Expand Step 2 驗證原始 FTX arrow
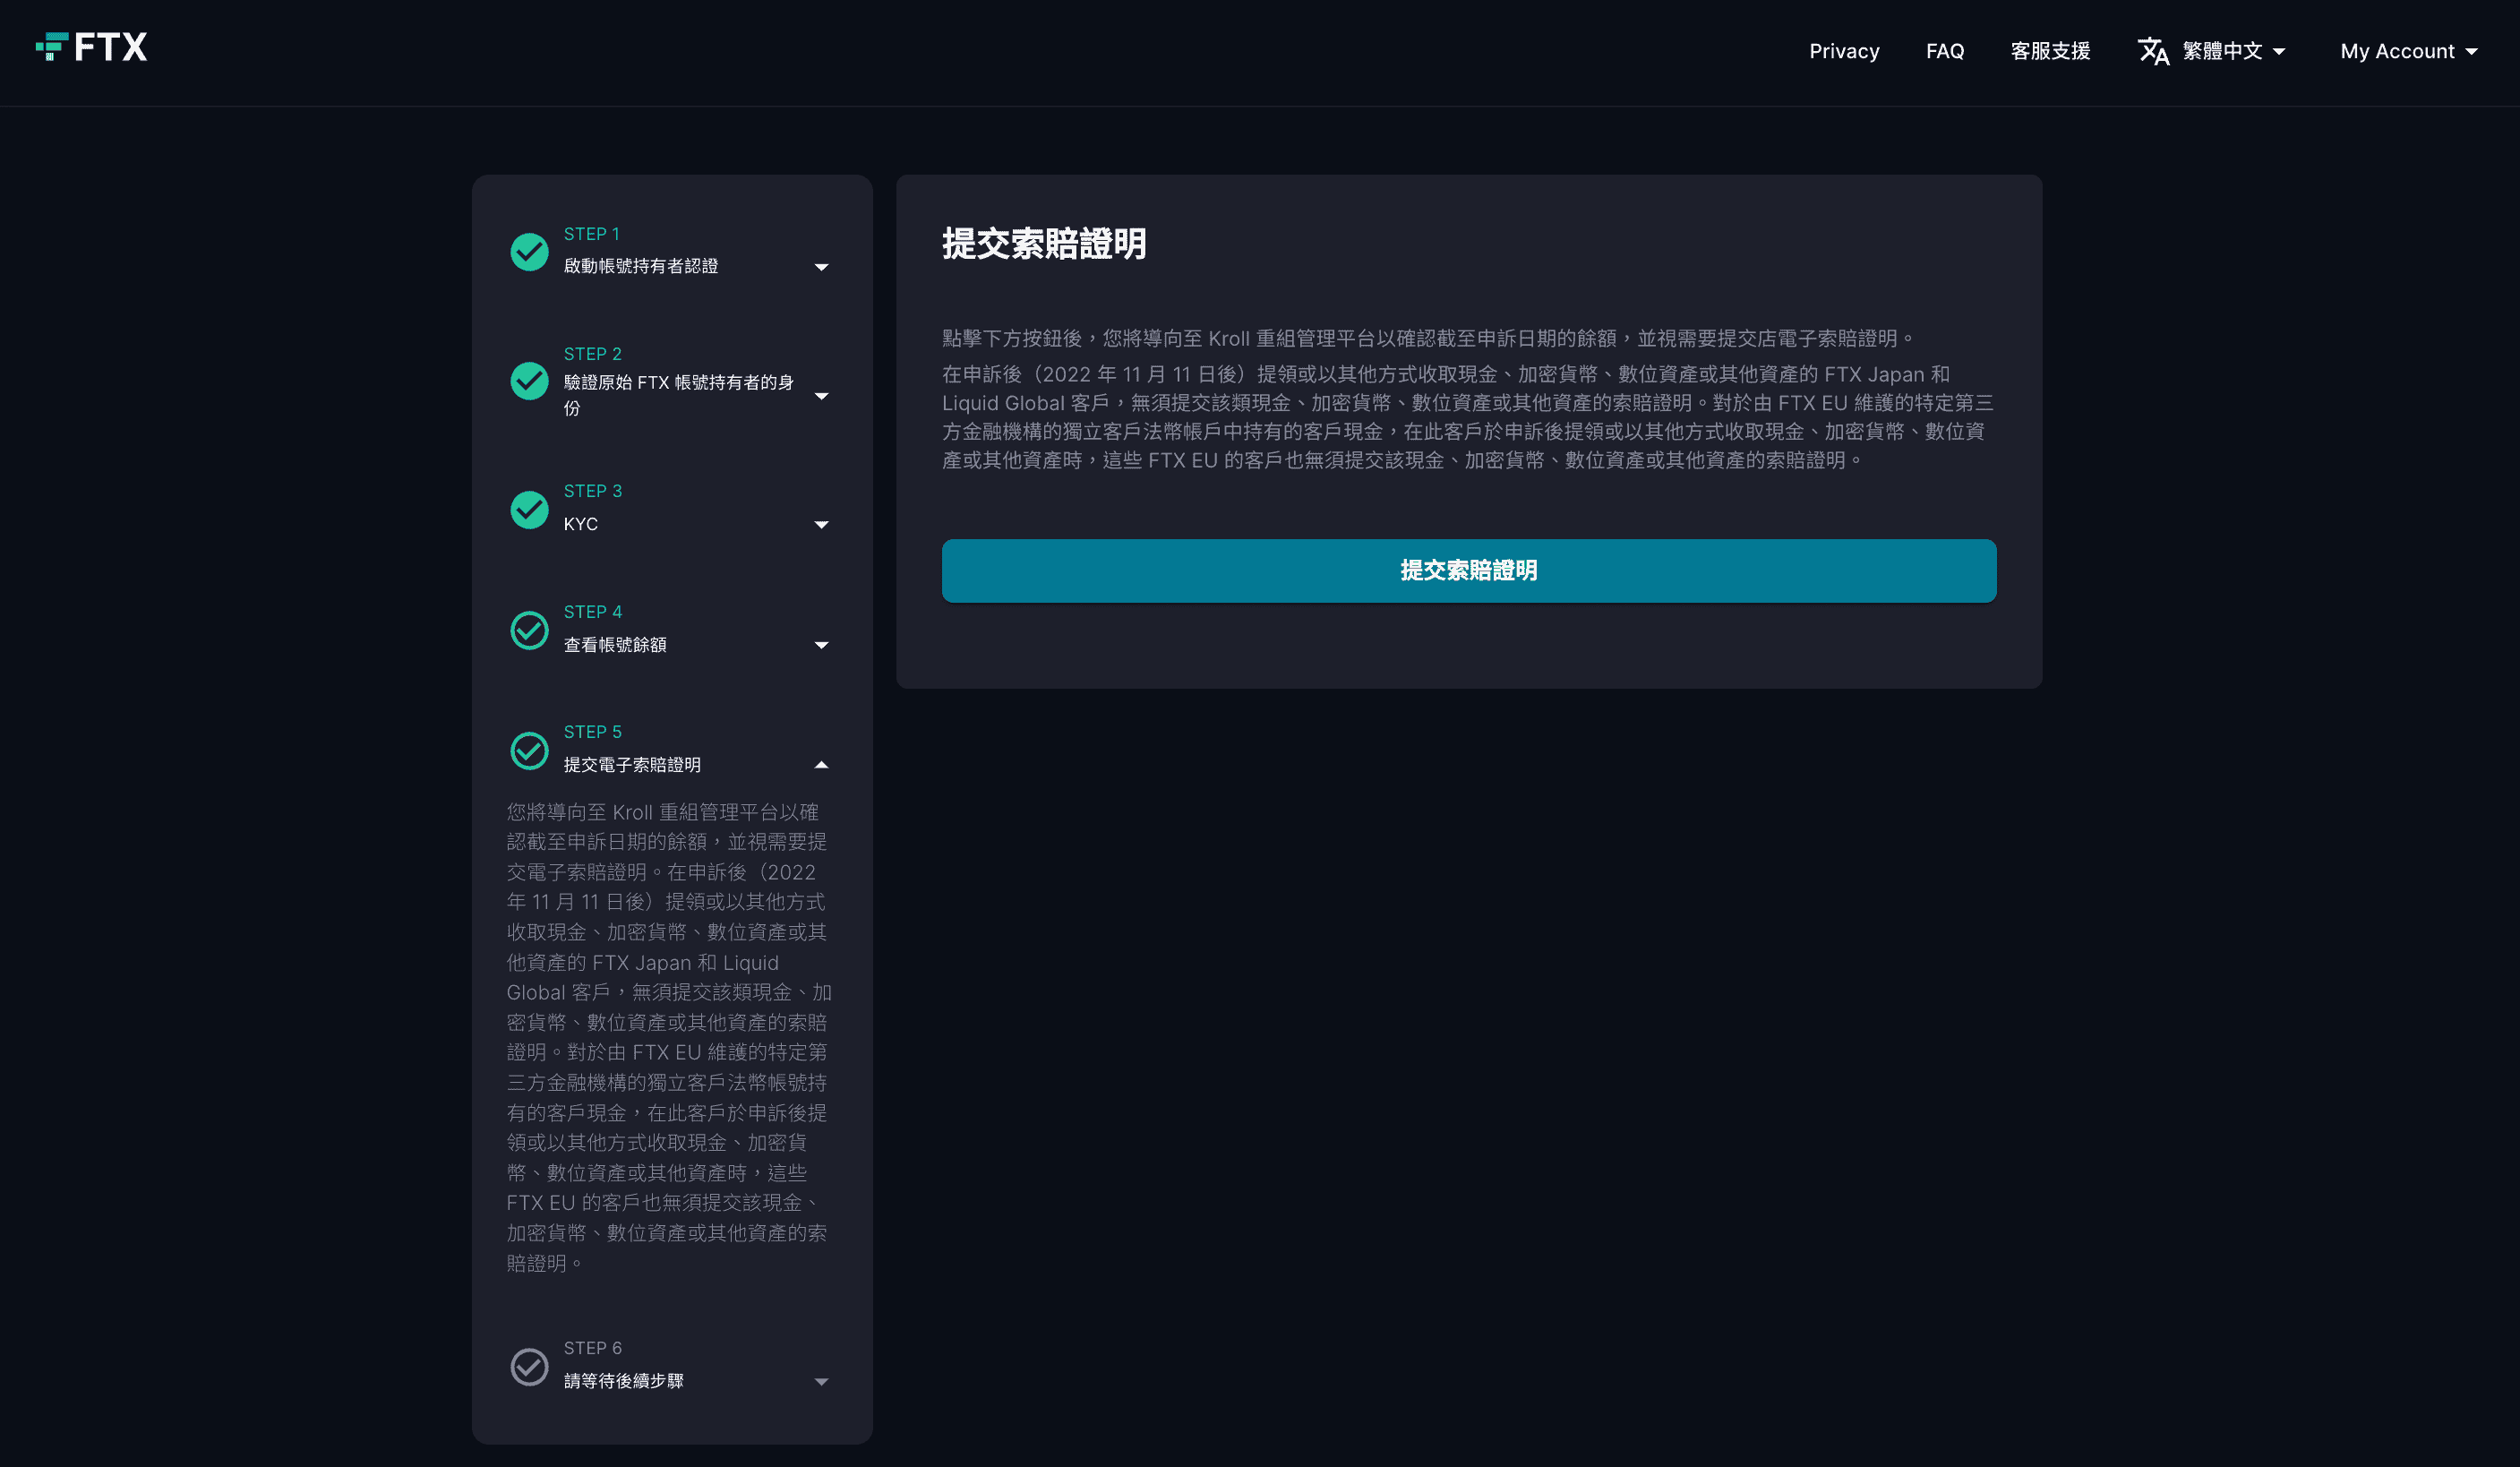 (x=821, y=396)
